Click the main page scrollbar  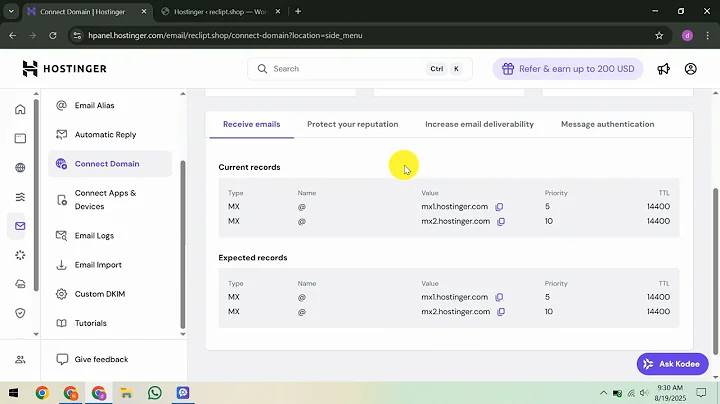pyautogui.click(x=715, y=271)
